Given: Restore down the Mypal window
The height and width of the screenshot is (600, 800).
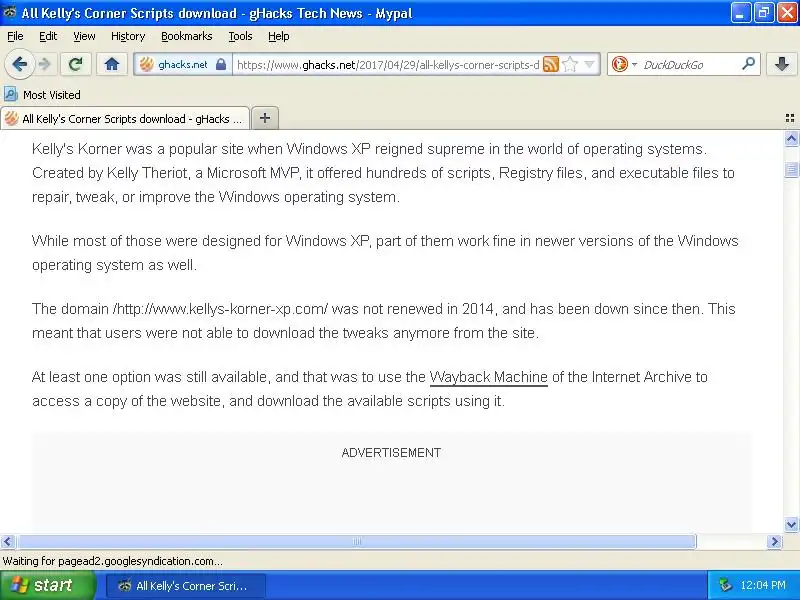Looking at the screenshot, I should tap(763, 13).
